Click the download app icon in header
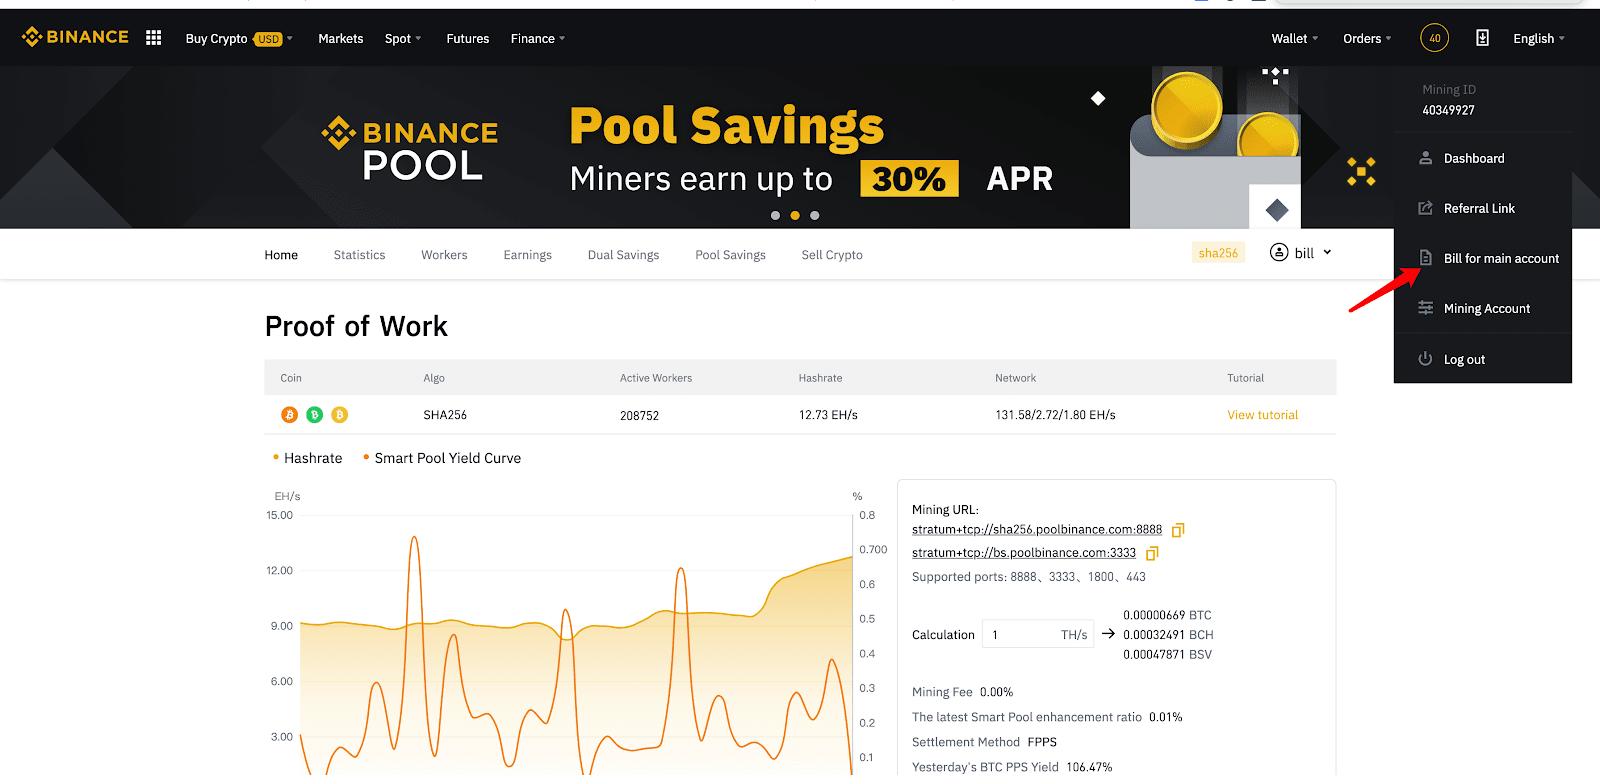The width and height of the screenshot is (1600, 775). tap(1482, 38)
